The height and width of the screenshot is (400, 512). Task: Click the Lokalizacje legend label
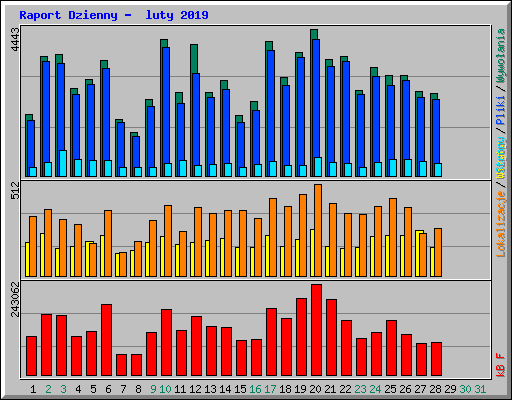pyautogui.click(x=501, y=224)
